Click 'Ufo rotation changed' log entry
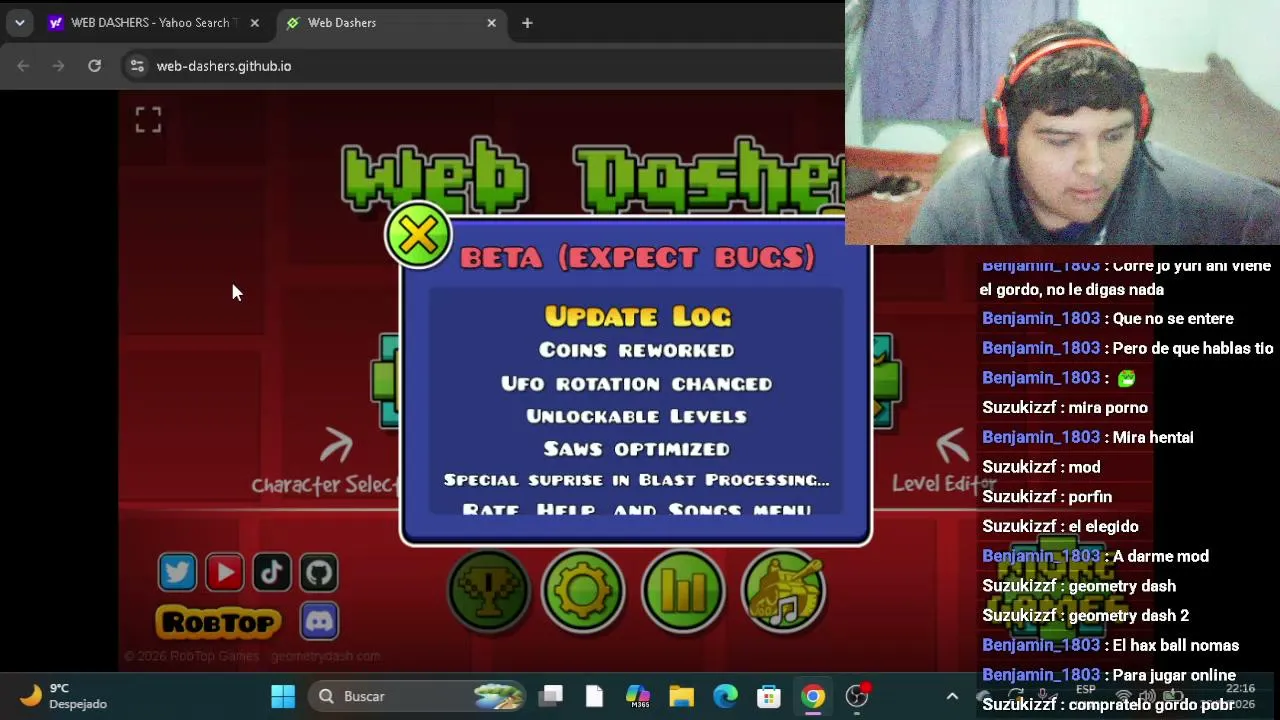Viewport: 1280px width, 720px height. (x=637, y=384)
